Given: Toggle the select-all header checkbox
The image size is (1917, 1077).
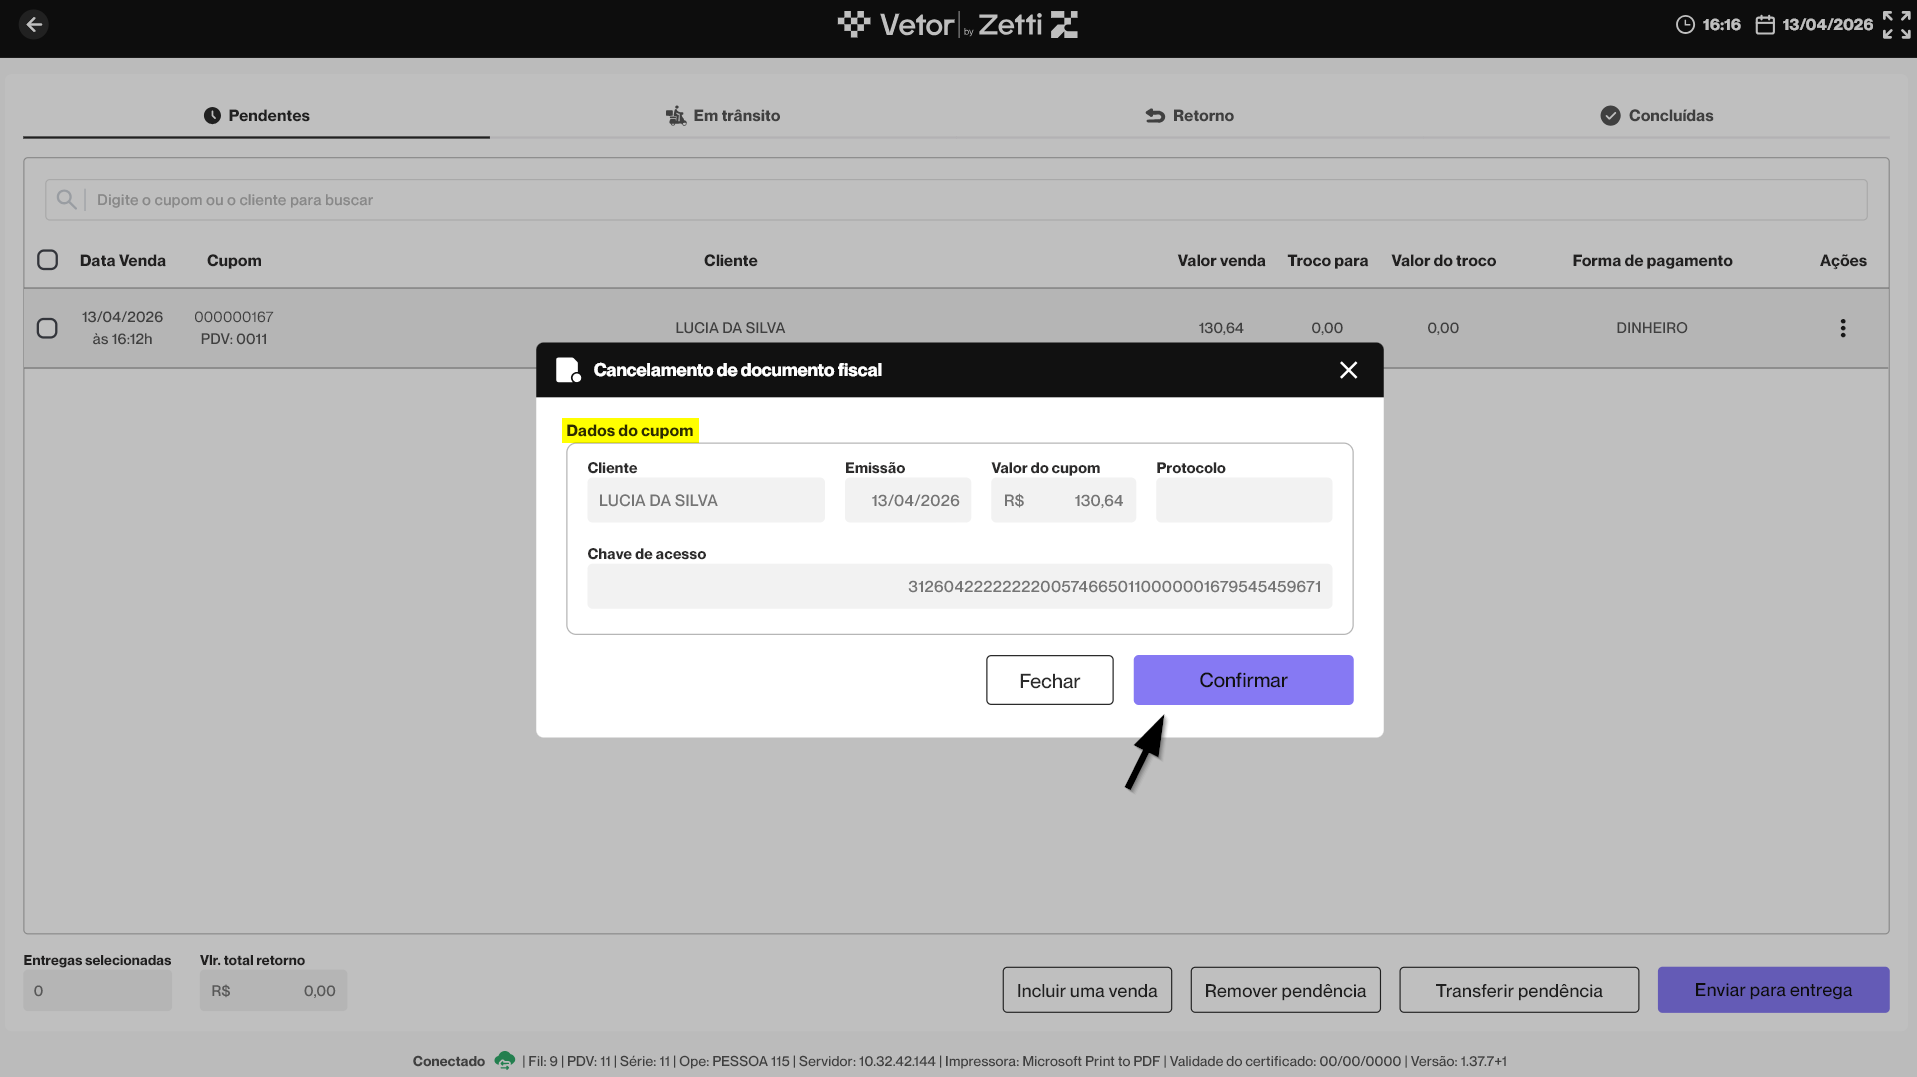Looking at the screenshot, I should (x=47, y=260).
